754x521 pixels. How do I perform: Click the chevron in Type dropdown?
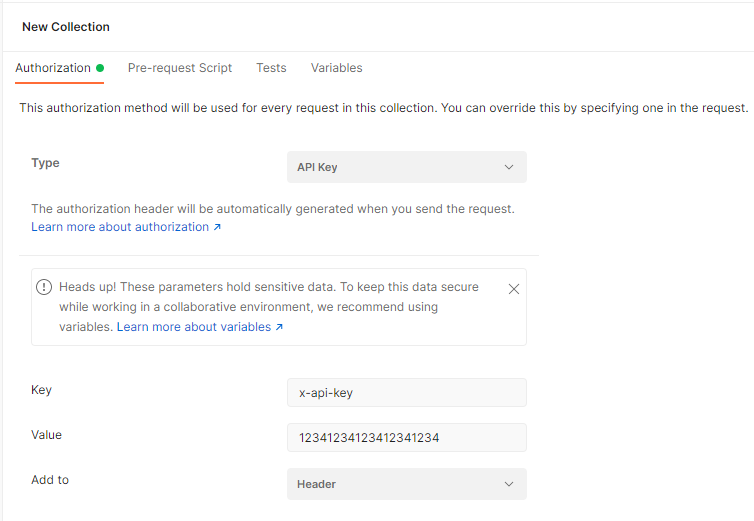tap(508, 167)
